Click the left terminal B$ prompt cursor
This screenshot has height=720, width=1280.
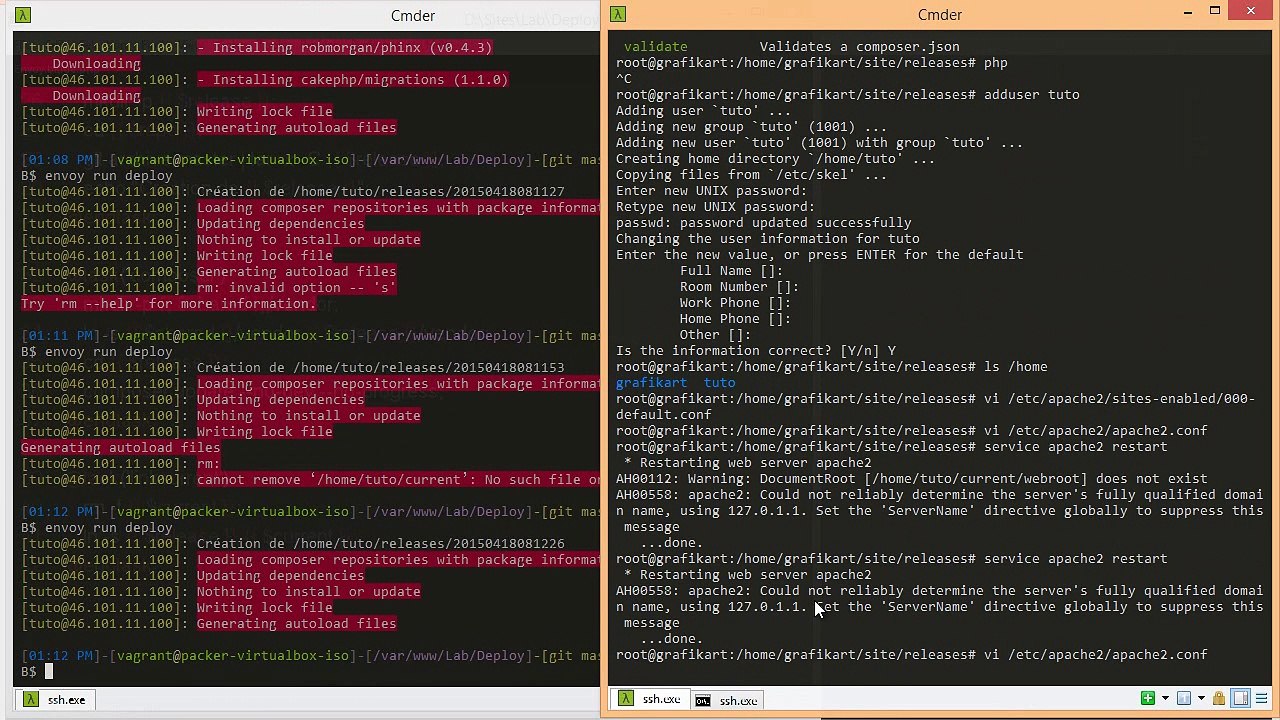tap(48, 671)
